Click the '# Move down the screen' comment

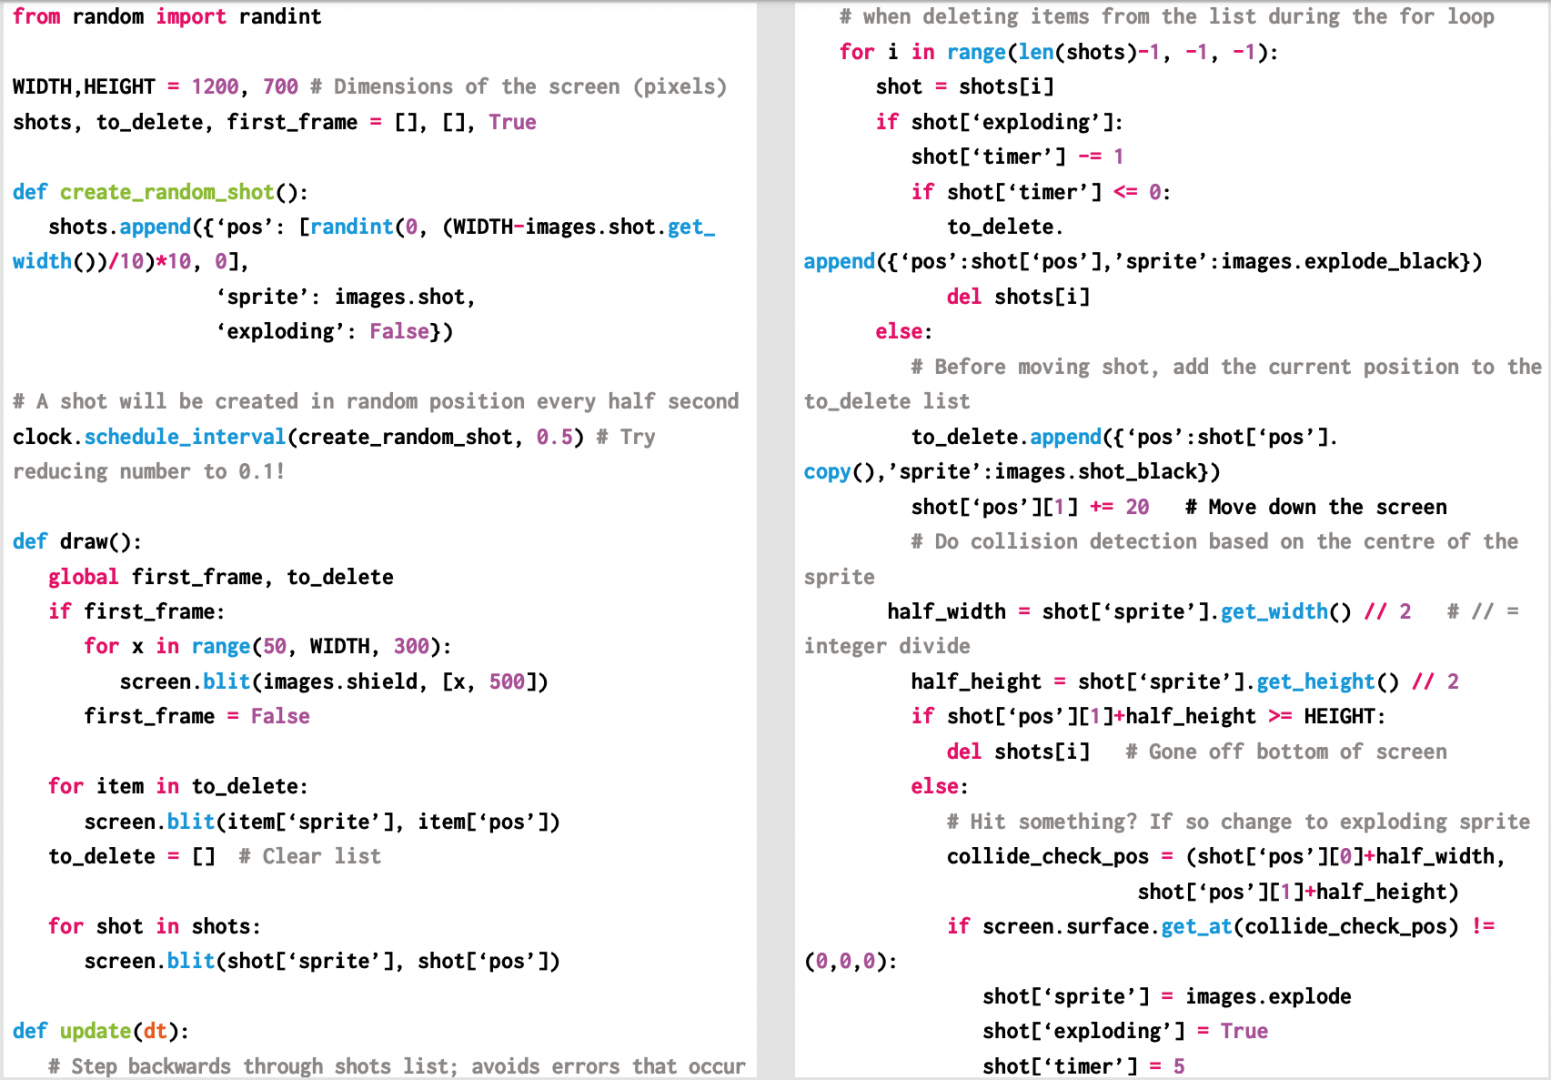[x=1315, y=507]
